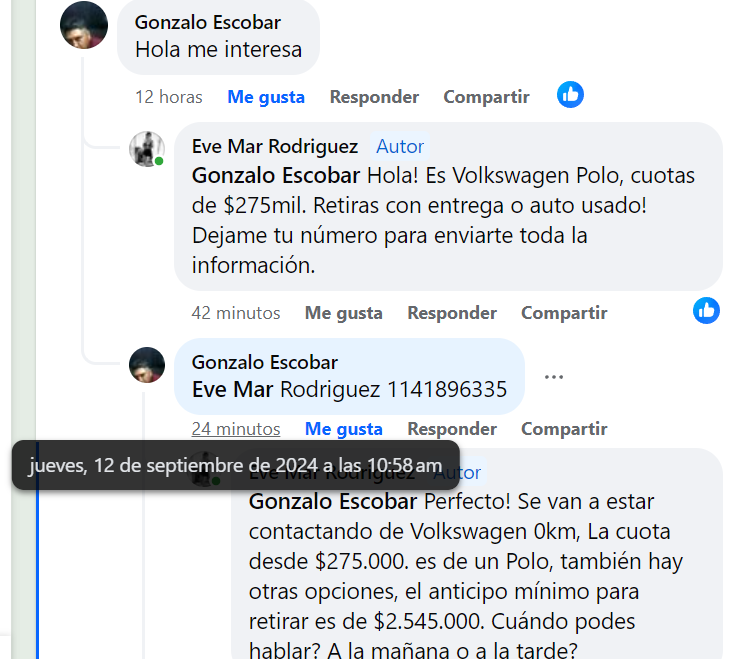
Task: Toggle 'Me gusta' on the 42 minutos reply
Action: pos(344,313)
